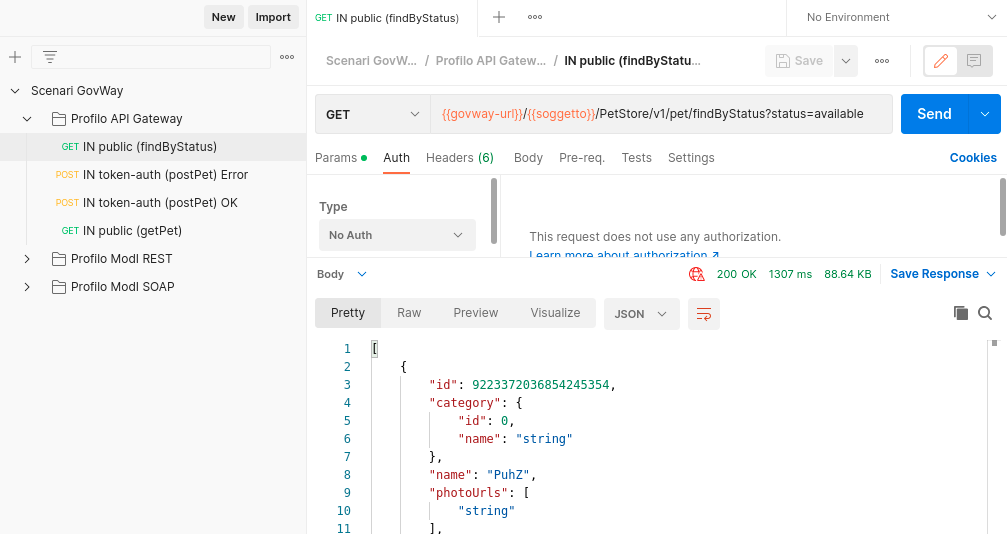Screen dimensions: 1007x534
Task: Send the request
Action: [934, 114]
